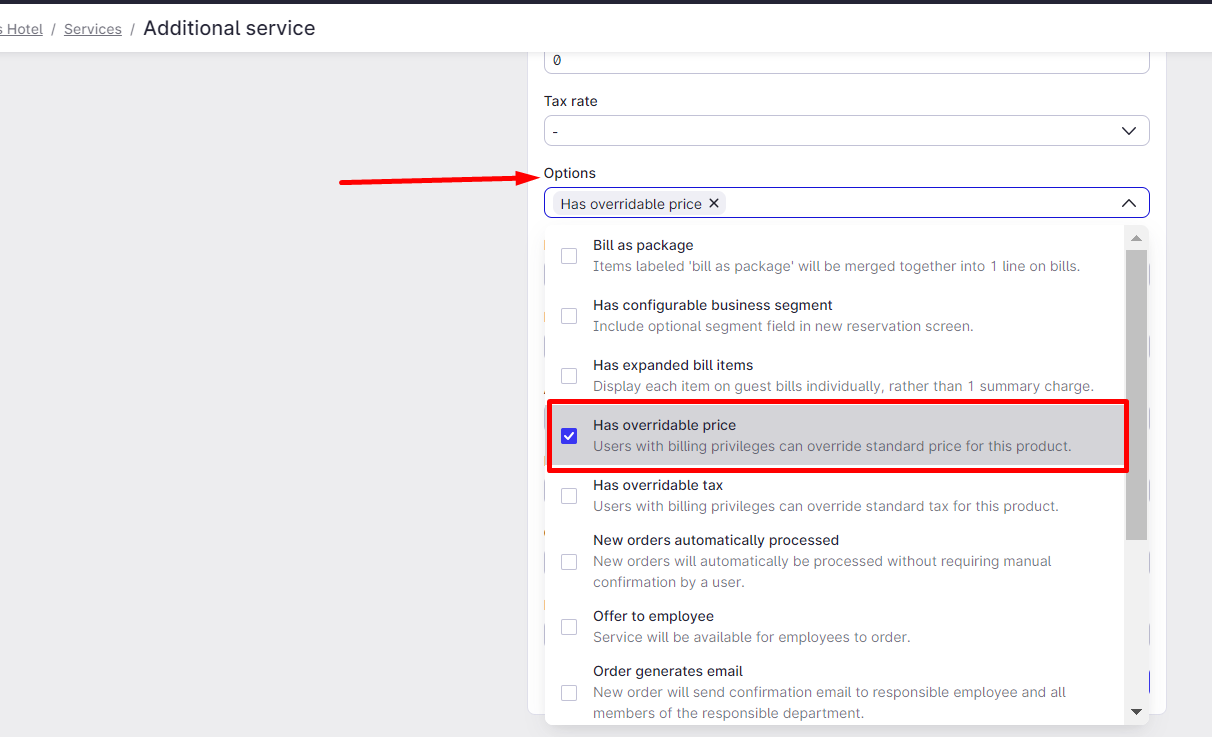Click the scroll down arrow in options list
Screen dimensions: 1212x737
pos(1135,711)
